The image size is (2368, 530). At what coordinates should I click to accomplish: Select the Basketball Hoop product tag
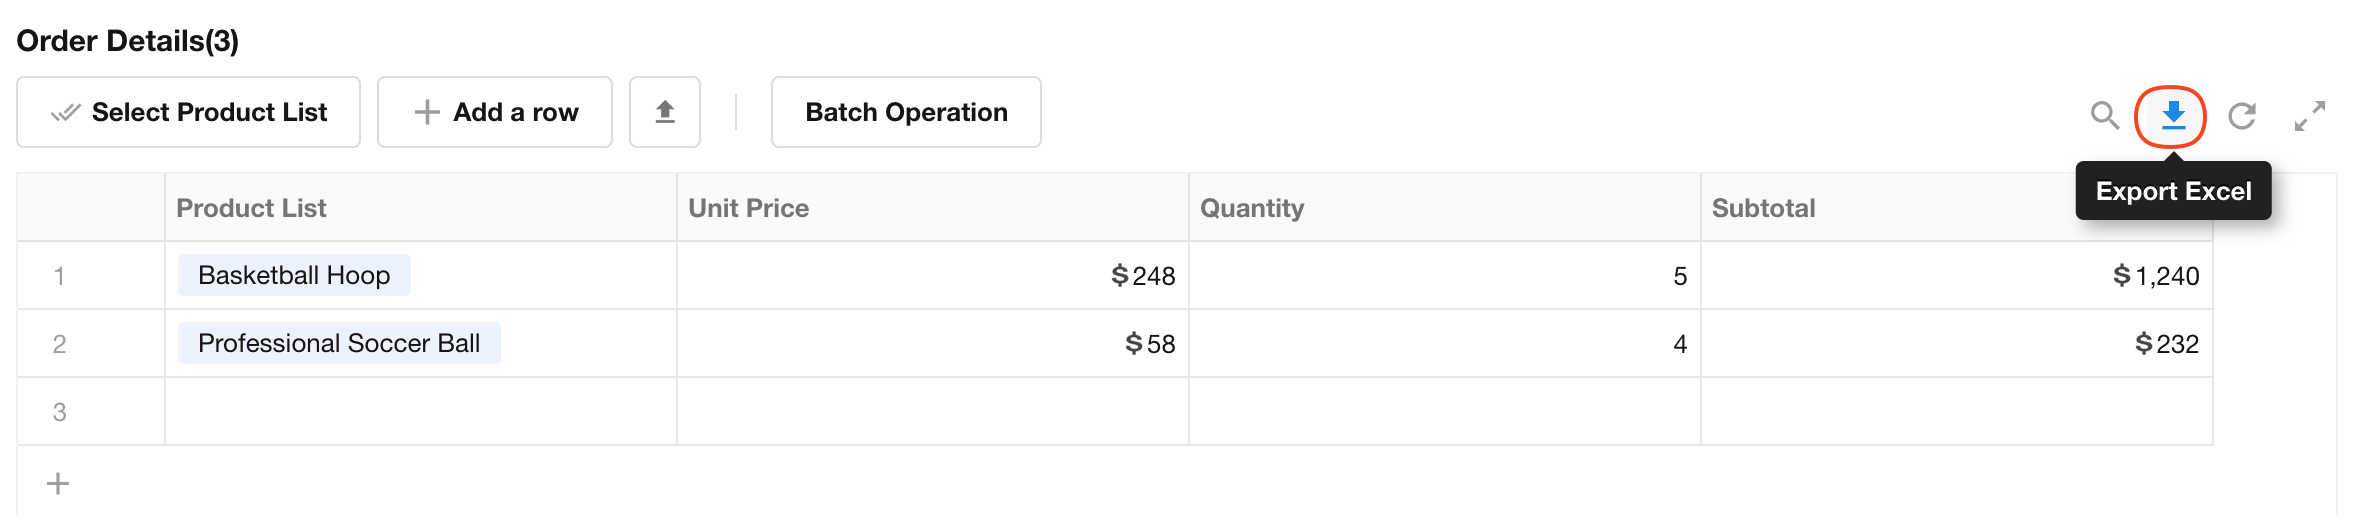[294, 275]
